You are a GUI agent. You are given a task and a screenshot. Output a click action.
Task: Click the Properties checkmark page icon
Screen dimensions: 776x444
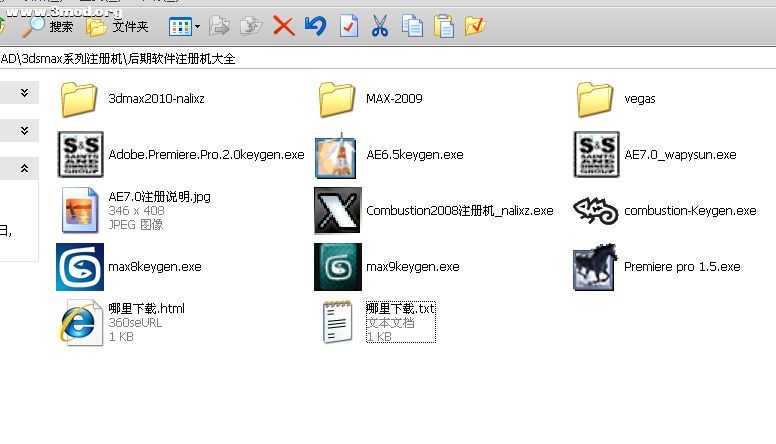pos(347,26)
